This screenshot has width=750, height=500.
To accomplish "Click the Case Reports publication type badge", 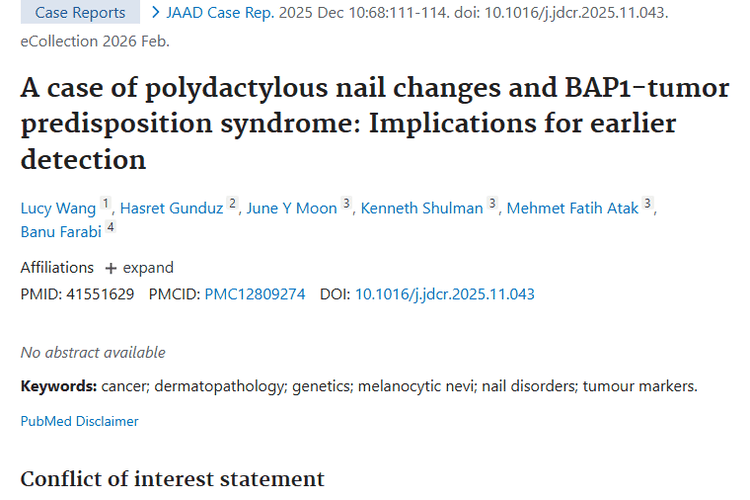I will pos(80,13).
